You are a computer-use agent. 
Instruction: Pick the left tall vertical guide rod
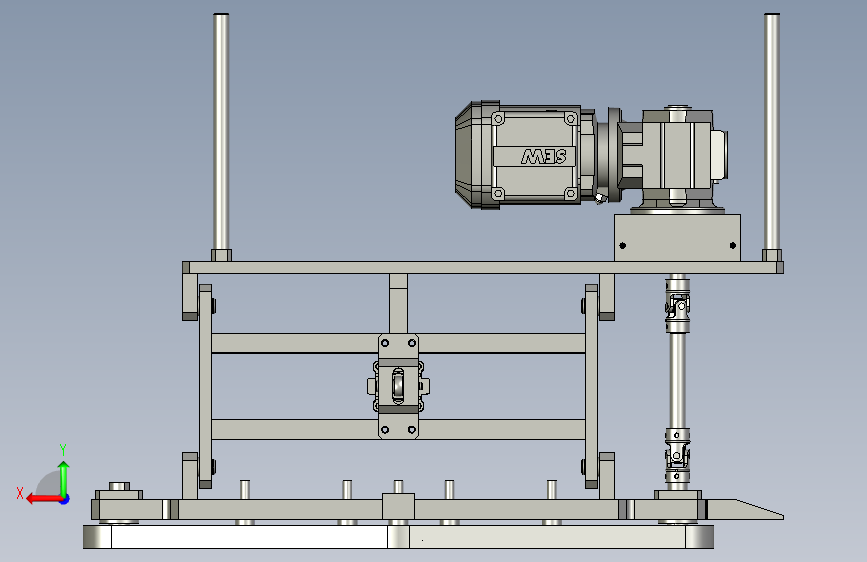click(x=221, y=133)
